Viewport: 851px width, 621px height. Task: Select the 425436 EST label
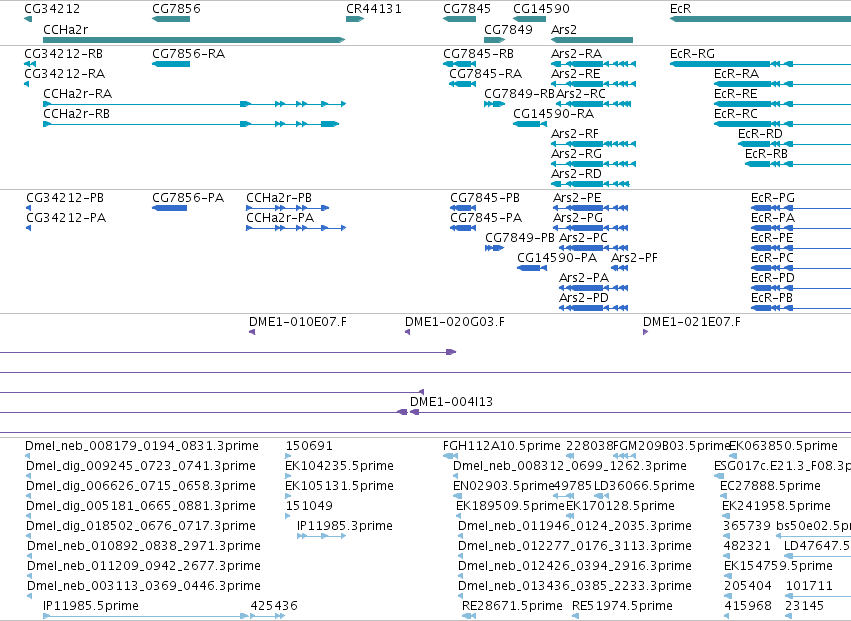click(274, 606)
